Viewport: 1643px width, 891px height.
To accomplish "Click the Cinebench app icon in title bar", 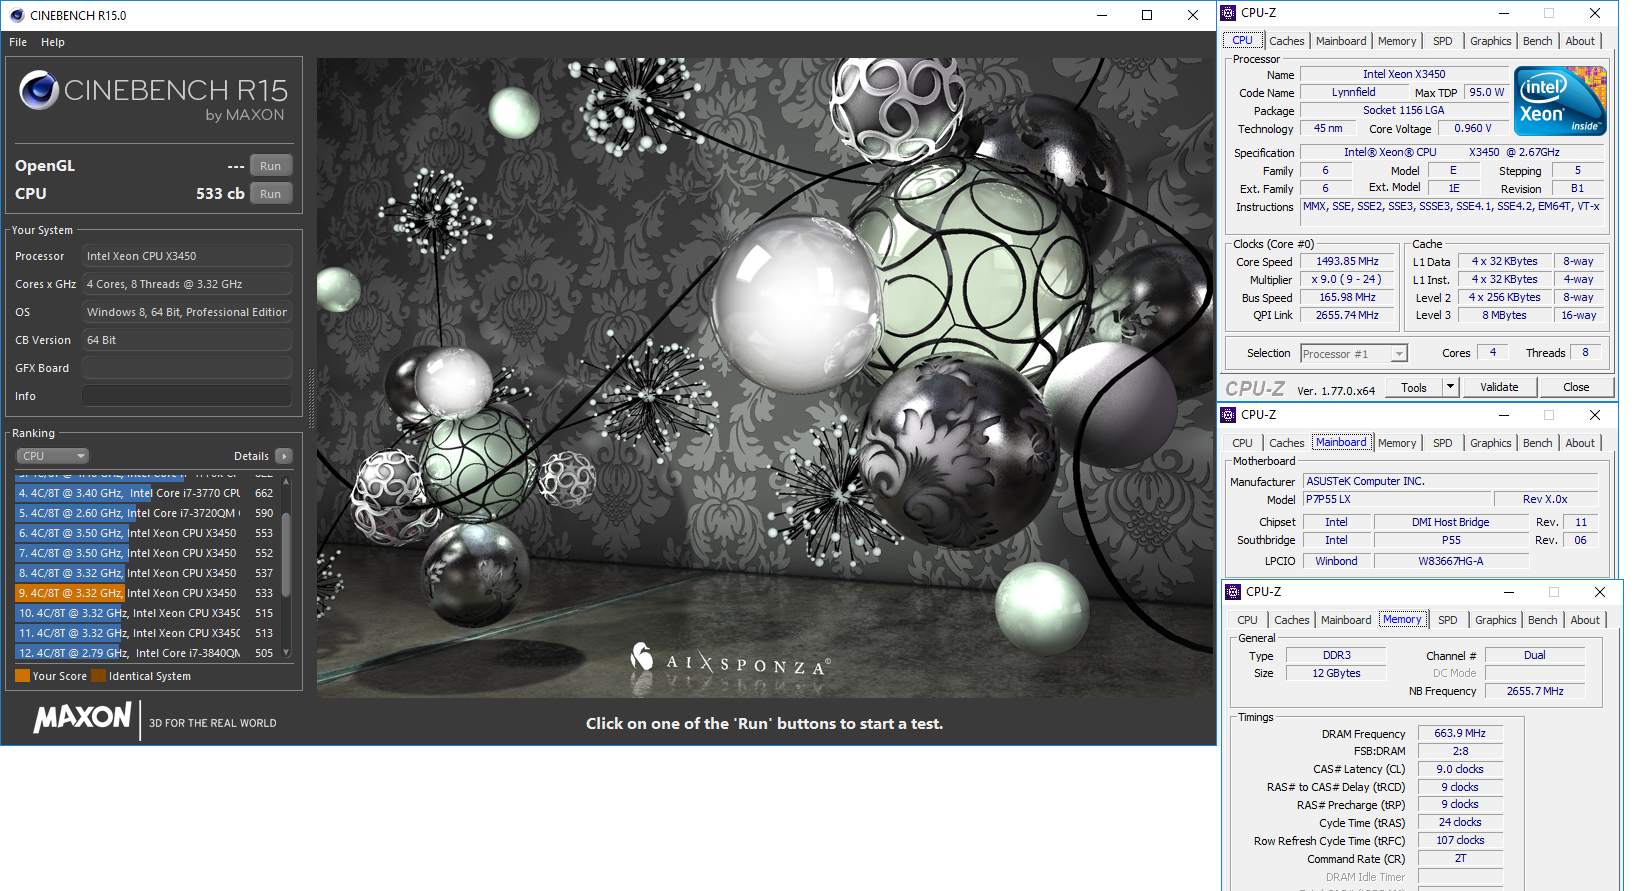I will coord(16,15).
